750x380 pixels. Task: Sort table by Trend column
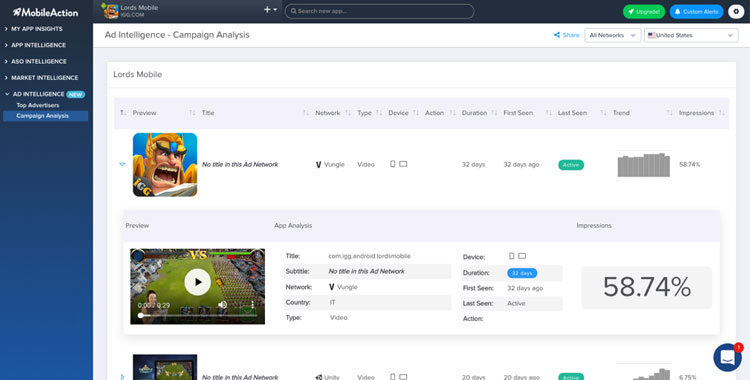coord(621,113)
